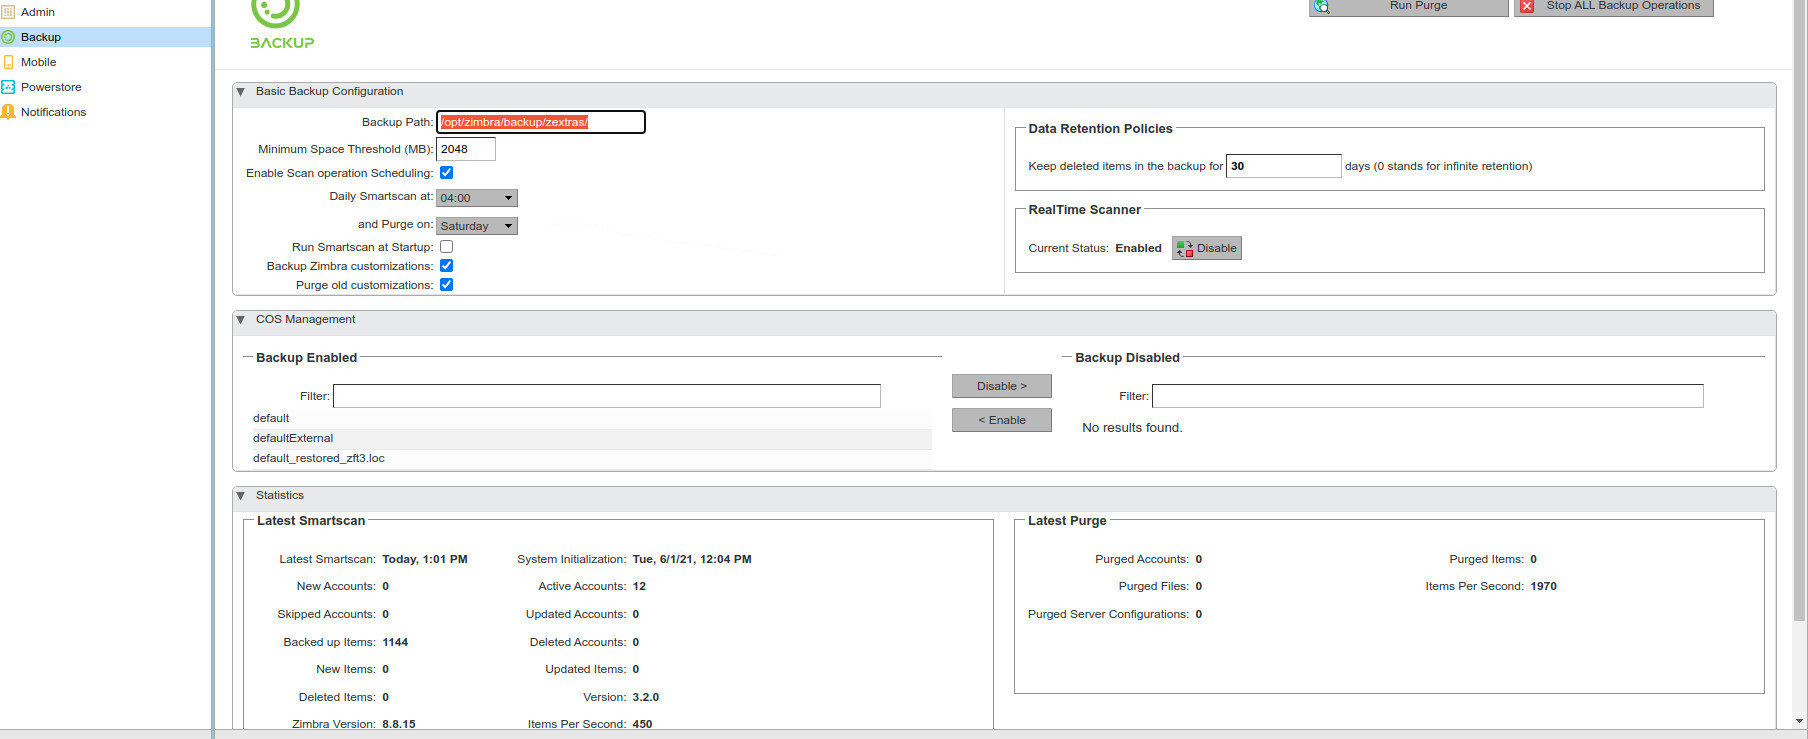The height and width of the screenshot is (739, 1808).
Task: Collapse the COS Management section
Action: tap(241, 320)
